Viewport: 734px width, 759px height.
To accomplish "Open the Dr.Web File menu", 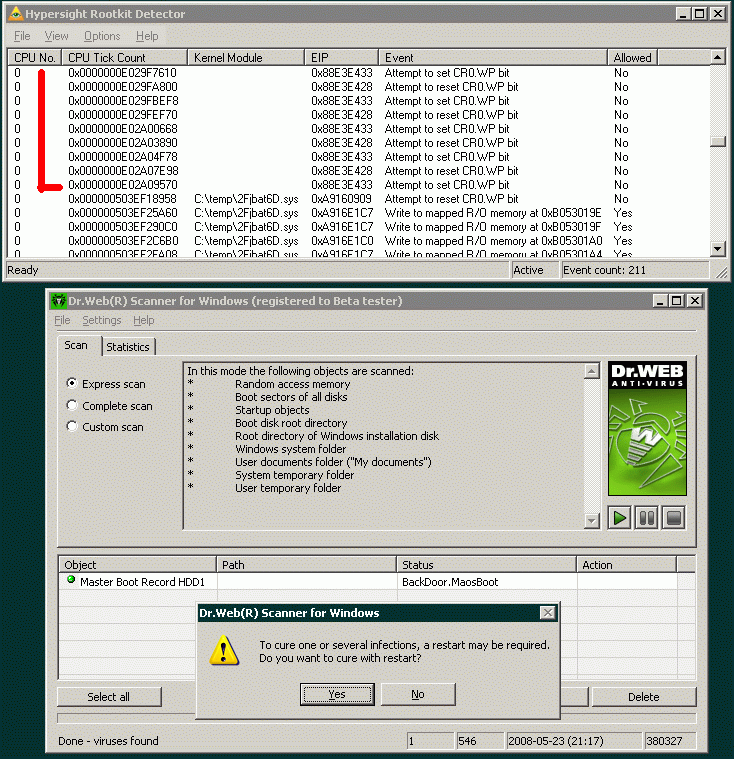I will pyautogui.click(x=62, y=320).
